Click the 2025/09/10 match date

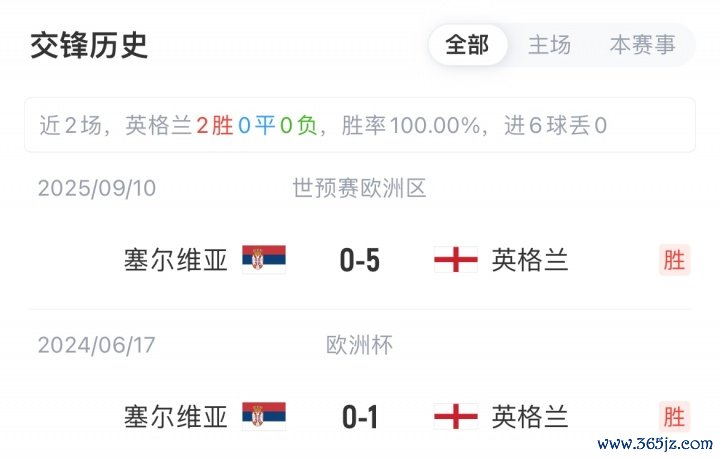[97, 188]
